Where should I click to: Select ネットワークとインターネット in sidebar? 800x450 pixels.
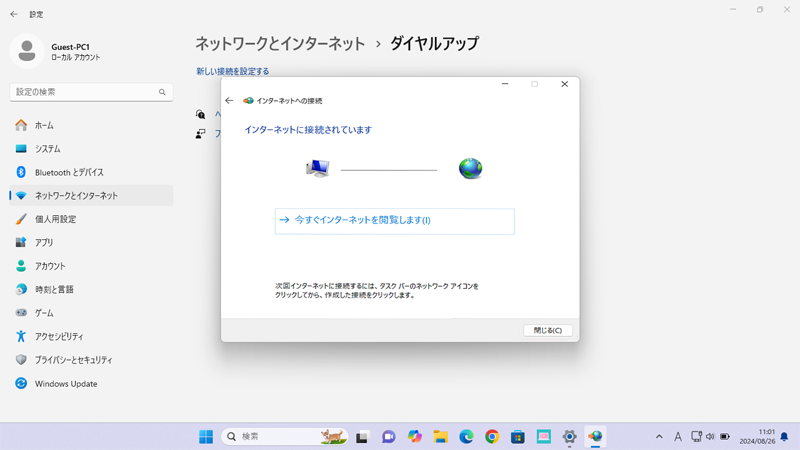pos(91,195)
